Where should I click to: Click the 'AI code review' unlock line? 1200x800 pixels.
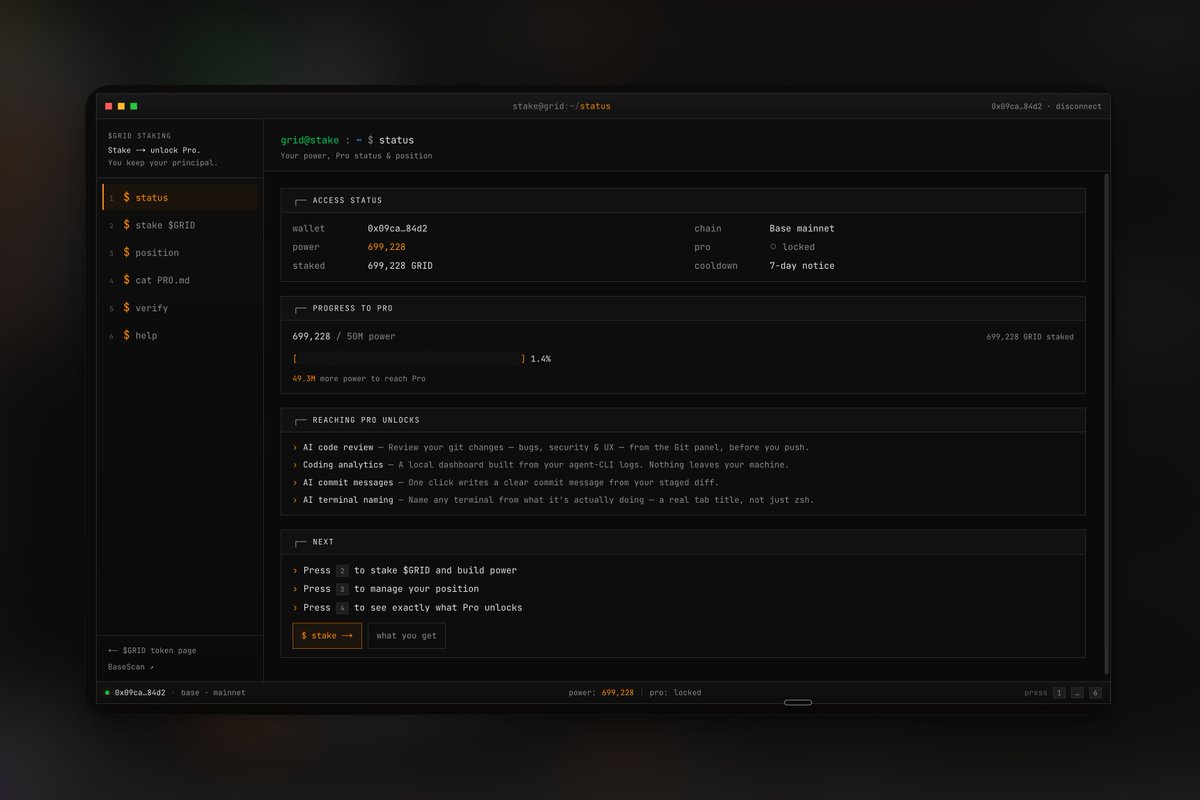[x=551, y=447]
